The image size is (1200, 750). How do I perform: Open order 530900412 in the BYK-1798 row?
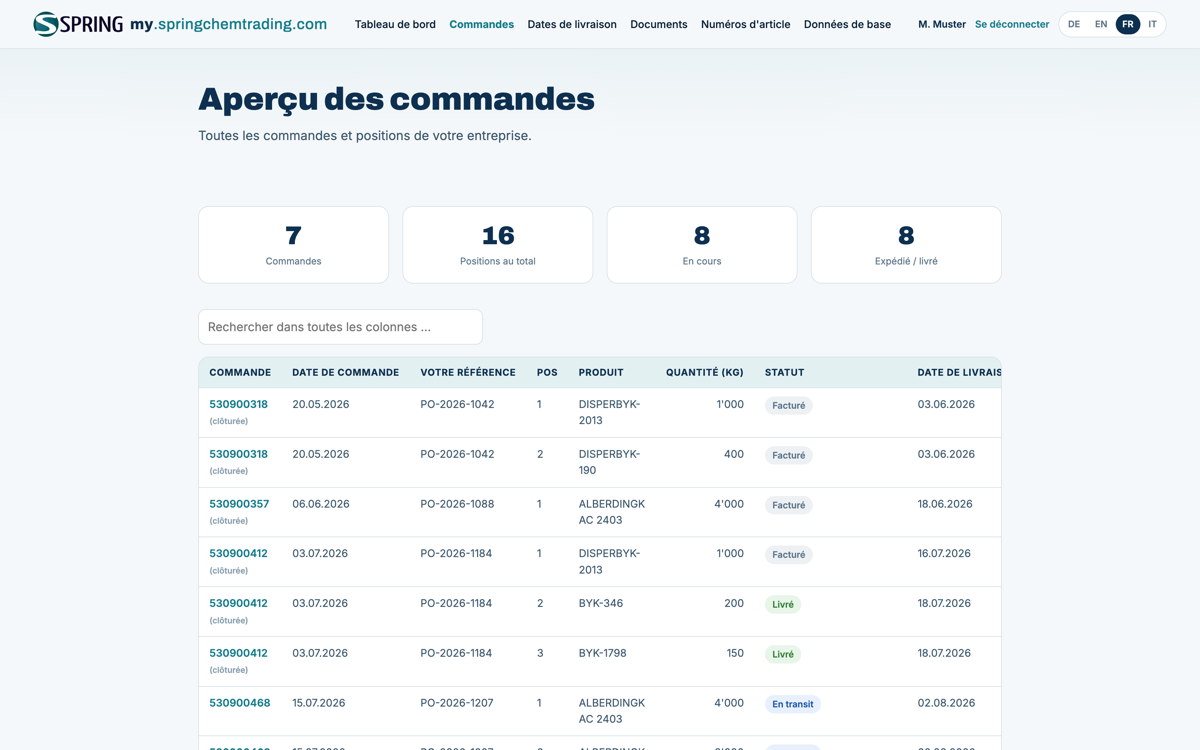click(x=238, y=653)
